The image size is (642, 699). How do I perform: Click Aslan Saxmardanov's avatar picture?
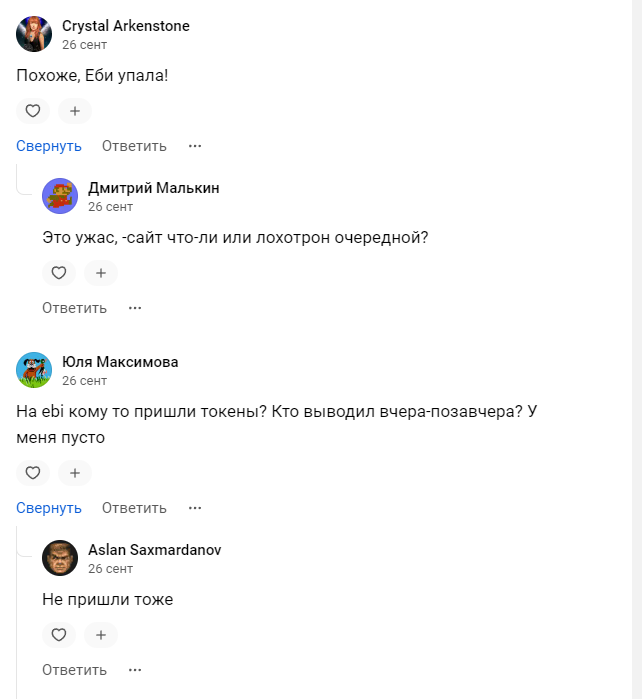(60, 558)
